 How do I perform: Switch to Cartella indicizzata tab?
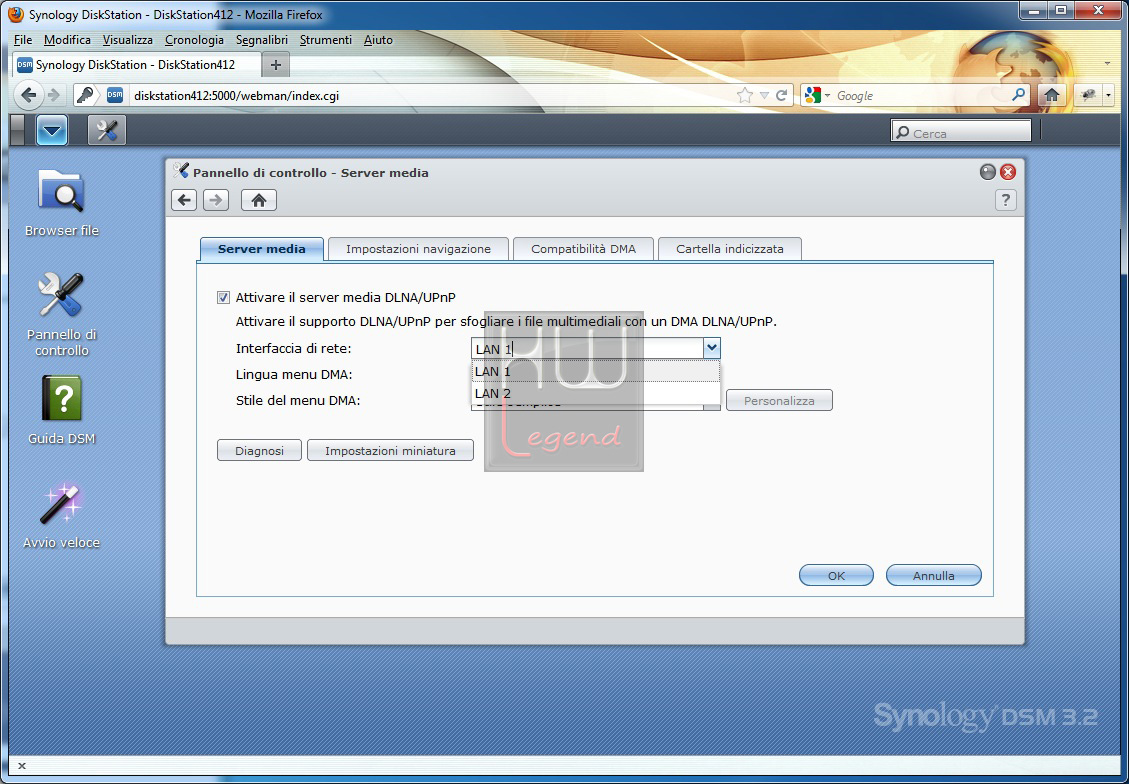(x=729, y=249)
